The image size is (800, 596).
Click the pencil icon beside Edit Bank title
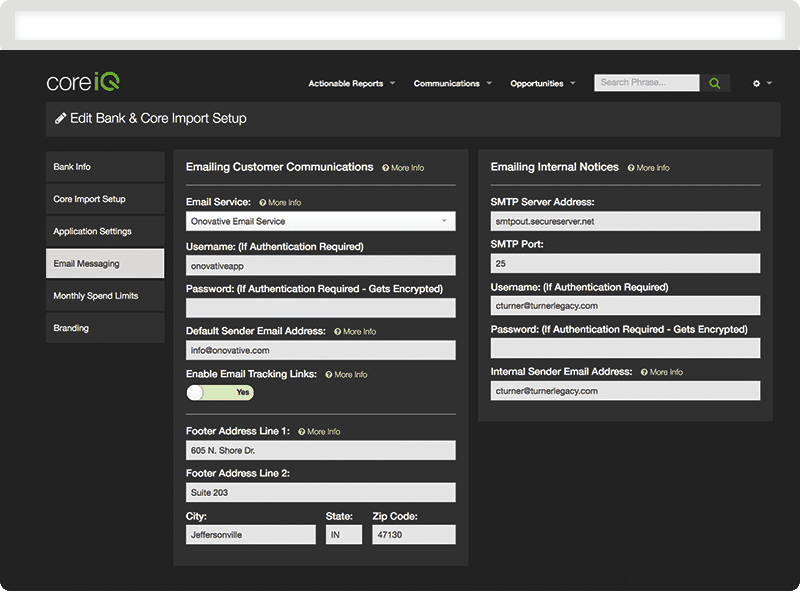pos(61,118)
